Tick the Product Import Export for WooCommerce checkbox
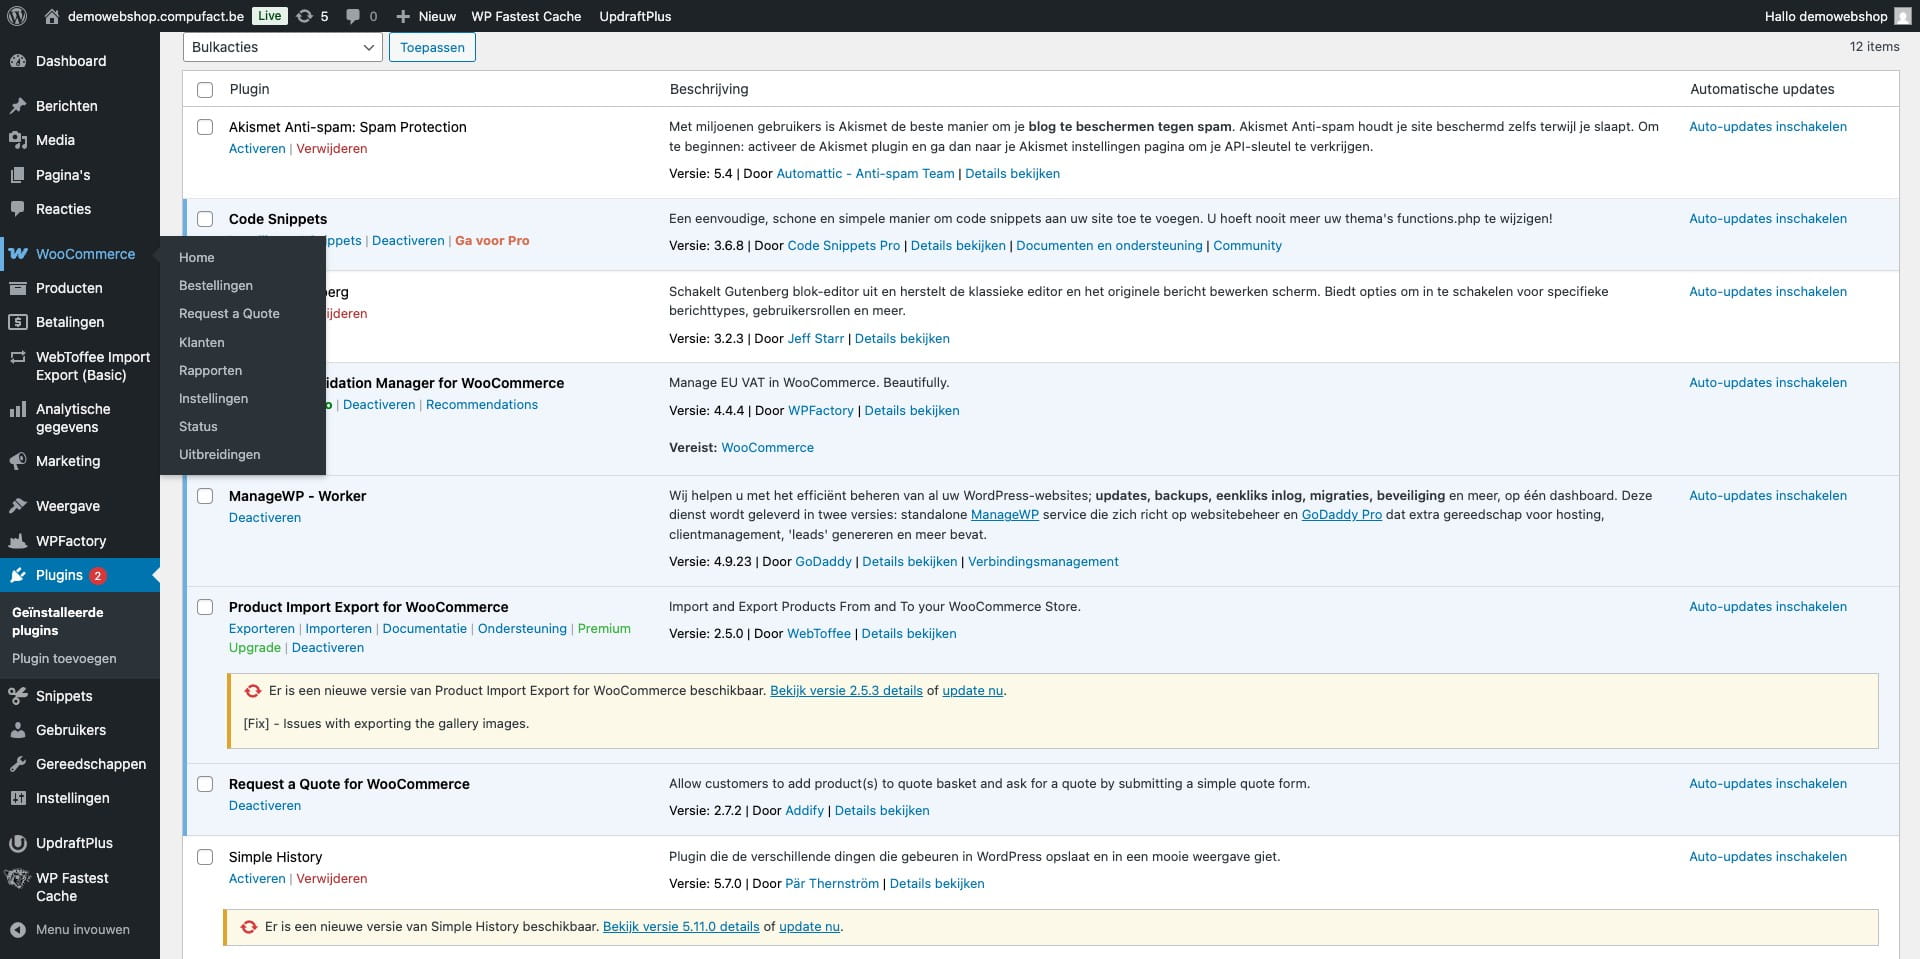 tap(205, 607)
